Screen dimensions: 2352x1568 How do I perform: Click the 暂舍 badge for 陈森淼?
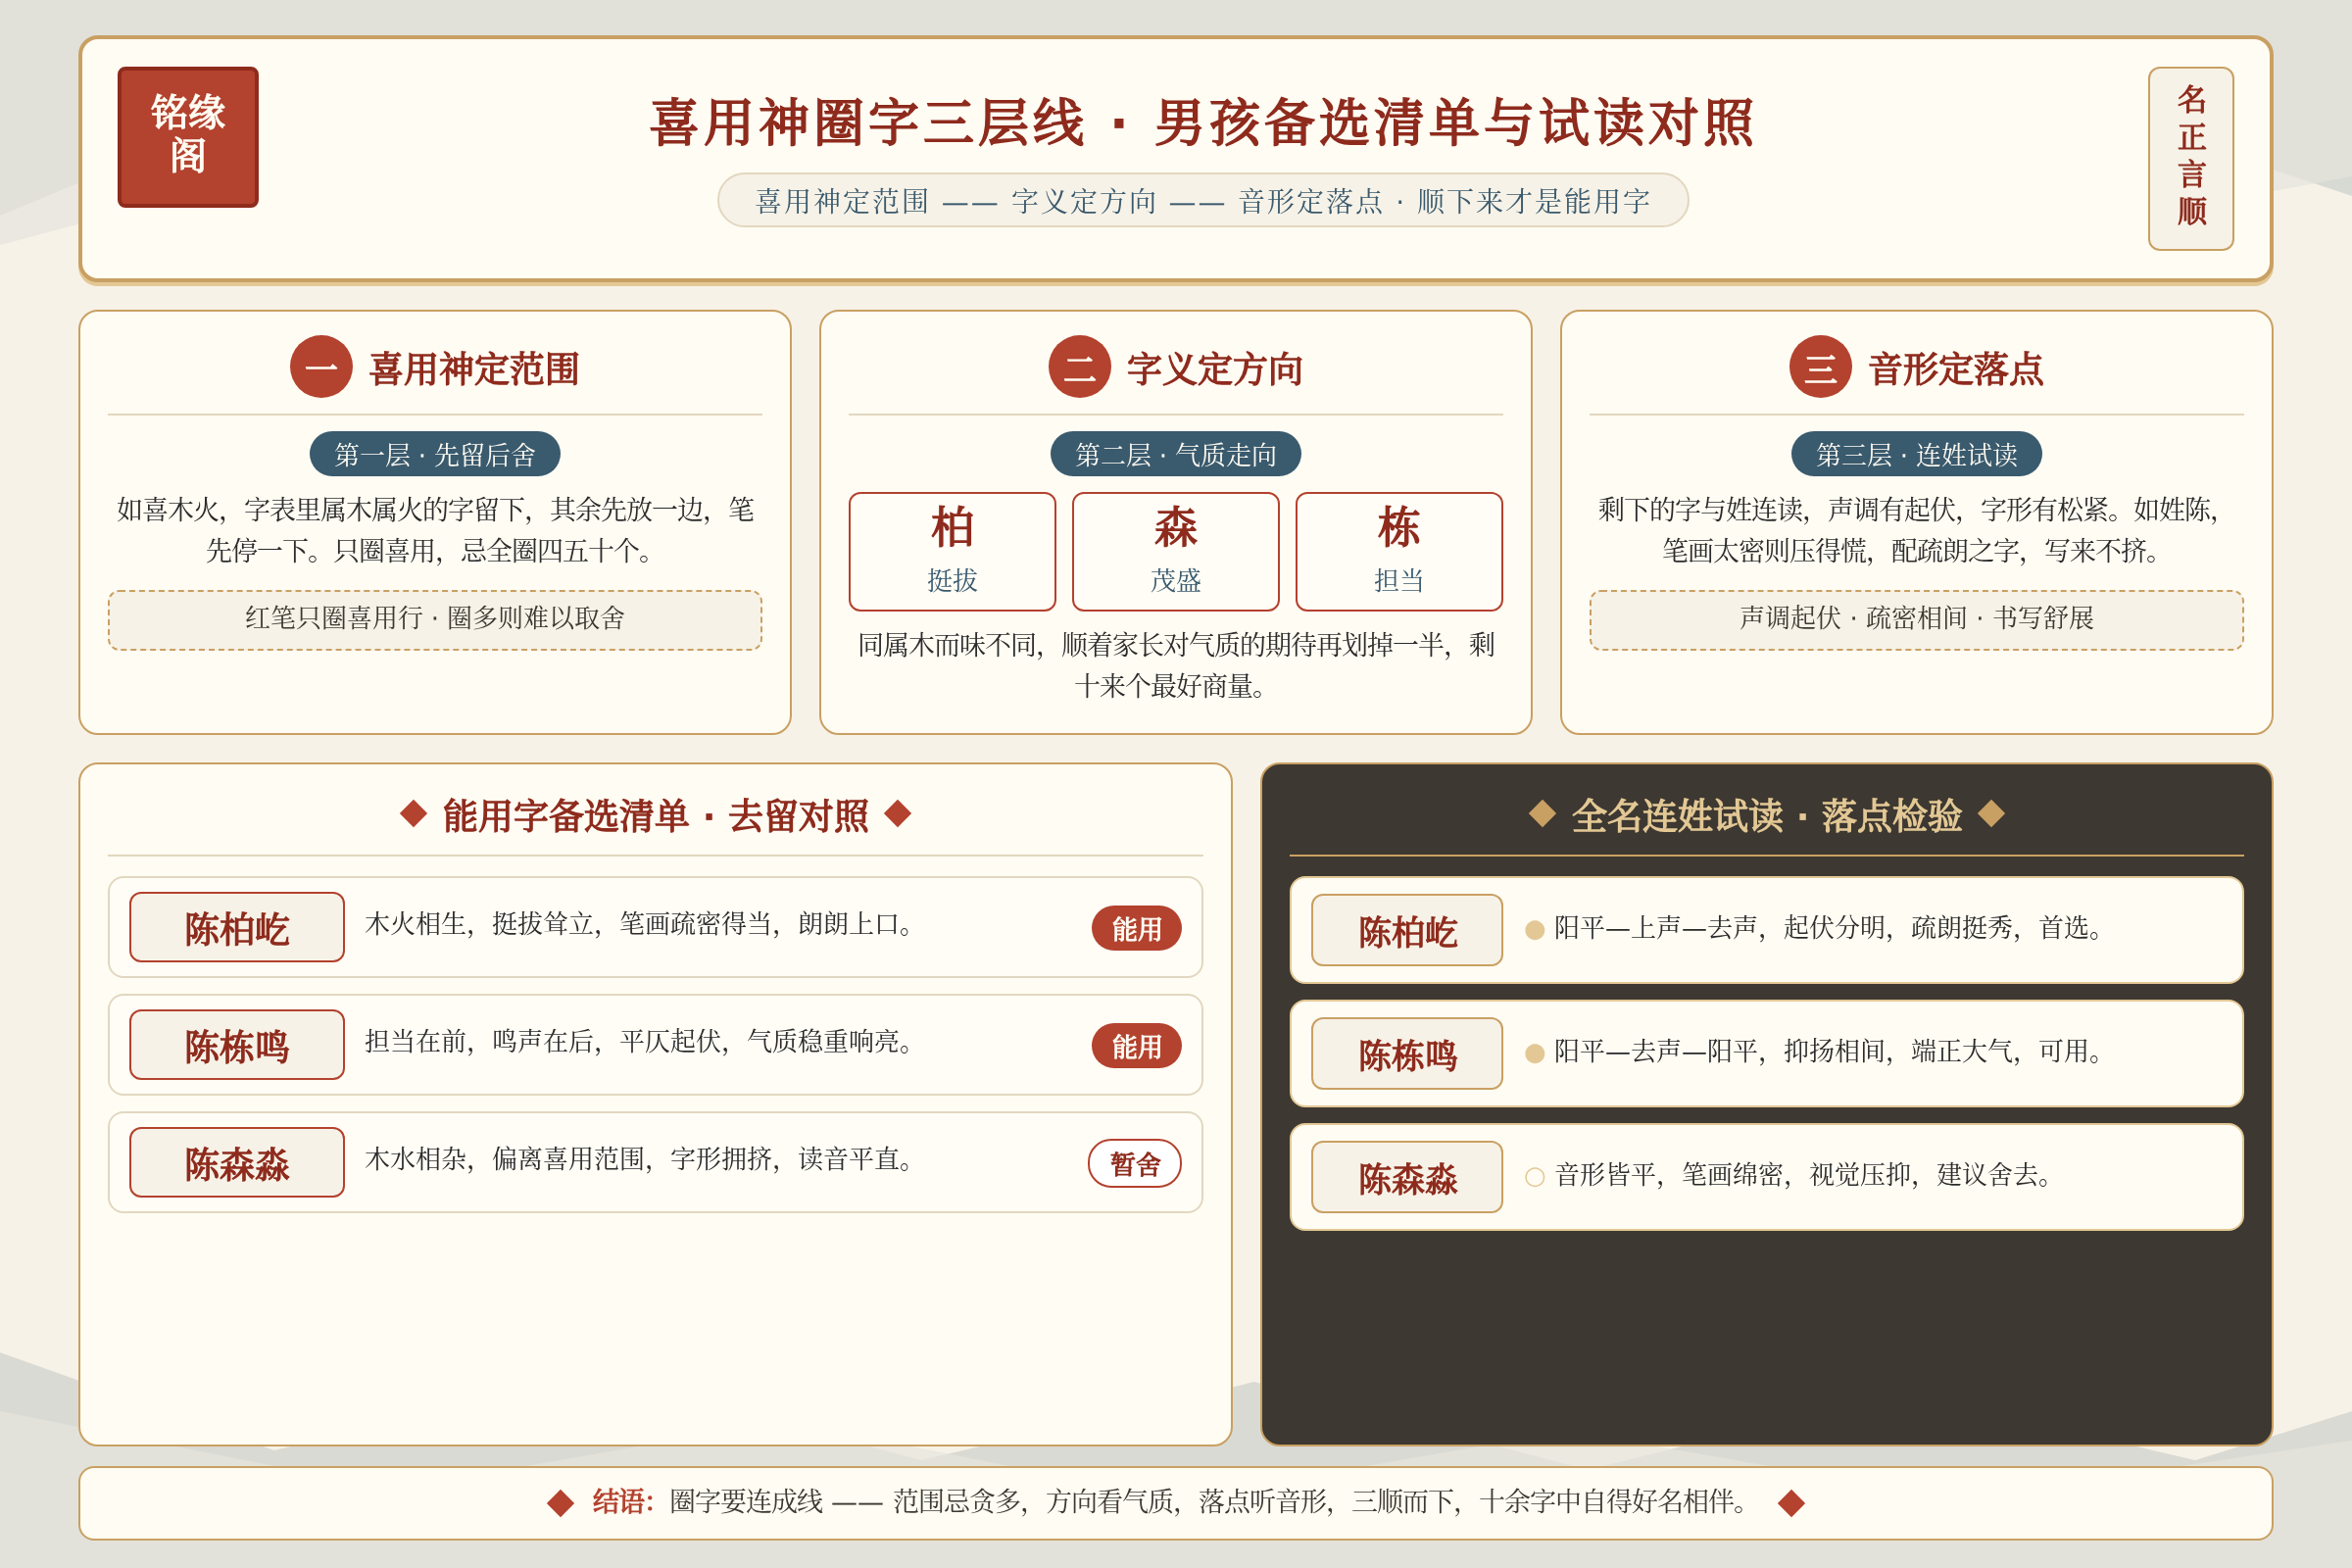pyautogui.click(x=1135, y=1163)
